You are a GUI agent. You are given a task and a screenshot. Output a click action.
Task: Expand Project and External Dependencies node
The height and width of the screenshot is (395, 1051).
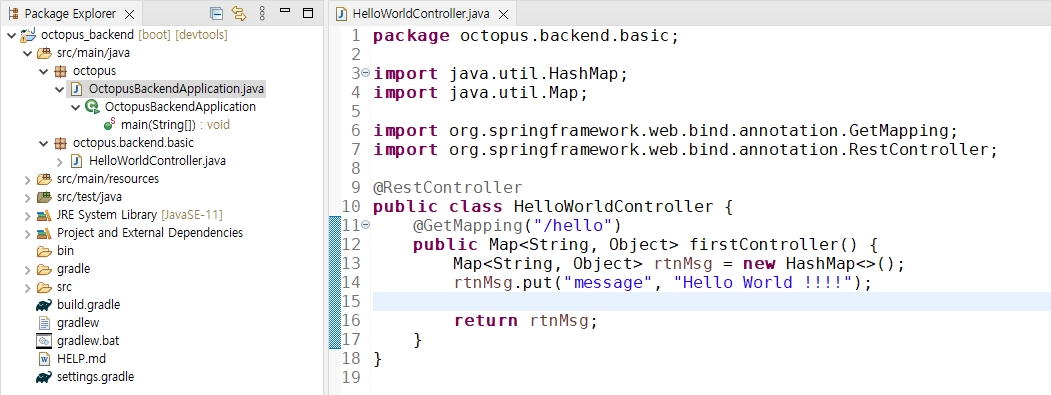(x=27, y=233)
